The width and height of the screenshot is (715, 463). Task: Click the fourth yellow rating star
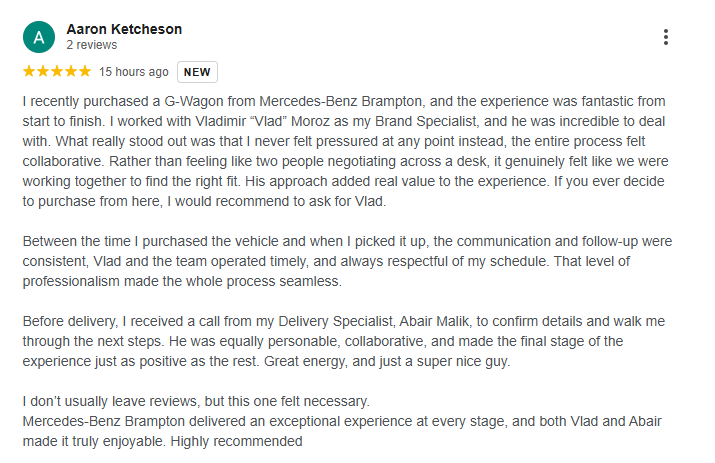[x=68, y=72]
